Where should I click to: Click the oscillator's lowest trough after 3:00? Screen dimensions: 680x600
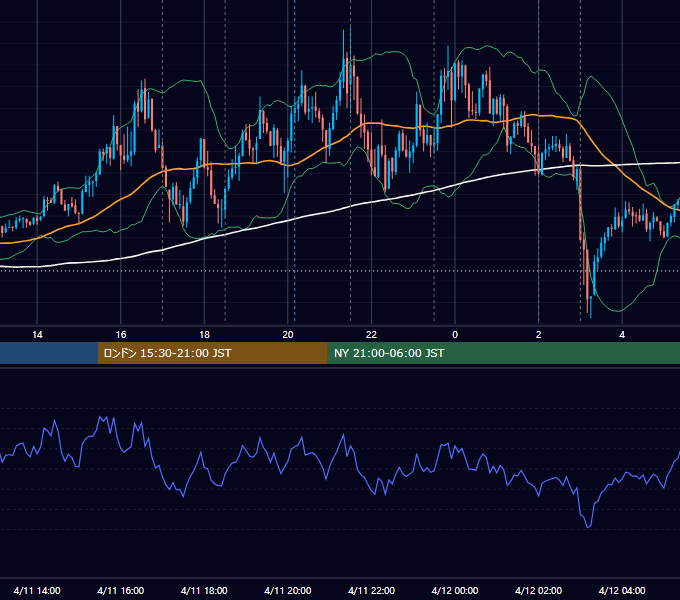pyautogui.click(x=588, y=527)
